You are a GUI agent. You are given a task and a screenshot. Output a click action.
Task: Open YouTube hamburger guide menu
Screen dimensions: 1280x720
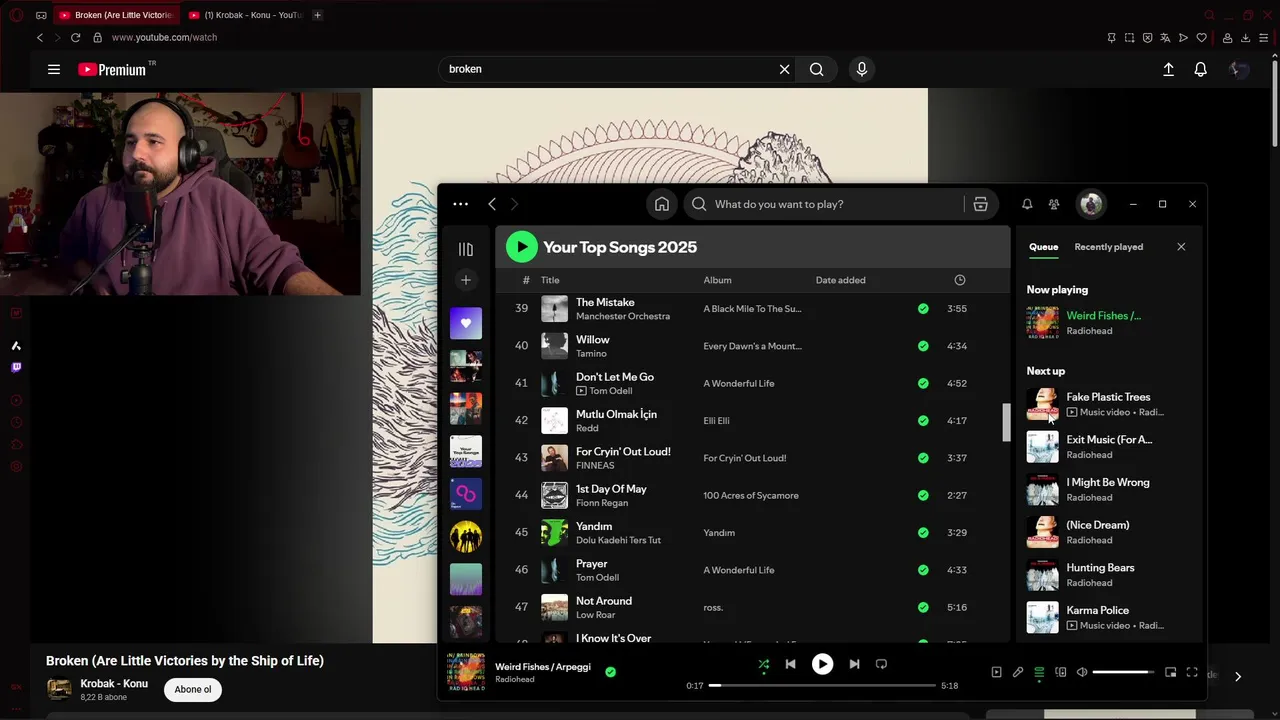(x=54, y=69)
